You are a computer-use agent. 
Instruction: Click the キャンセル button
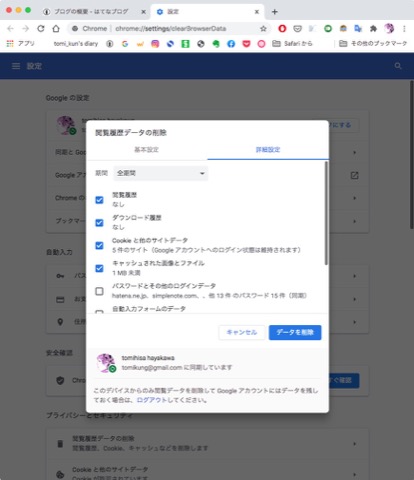point(242,332)
